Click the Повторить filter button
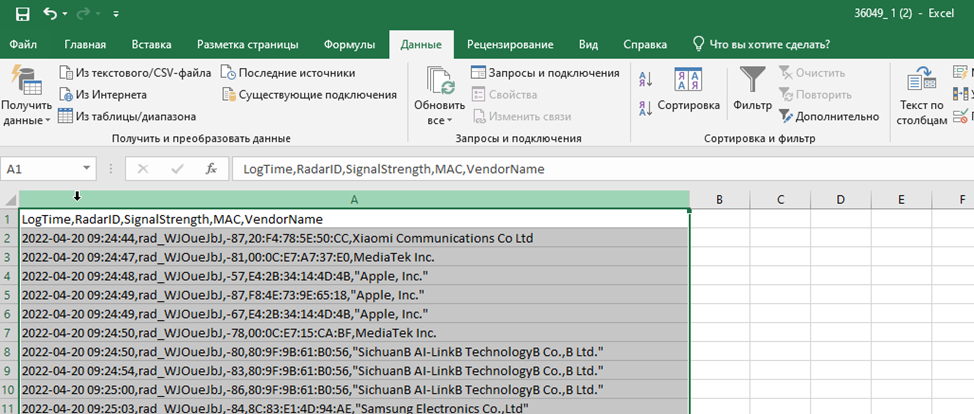Viewport: 974px width, 414px height. point(815,95)
